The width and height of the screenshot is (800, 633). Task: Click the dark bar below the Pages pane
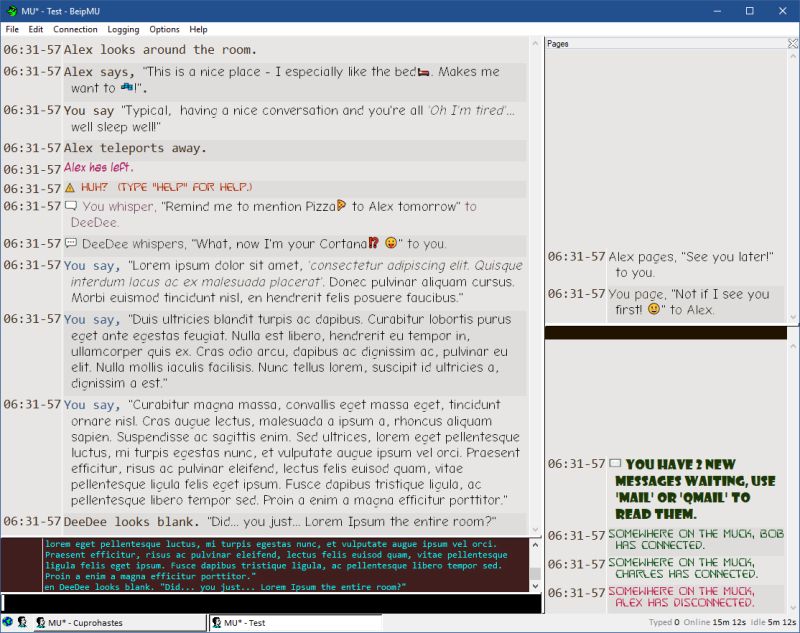coord(666,333)
